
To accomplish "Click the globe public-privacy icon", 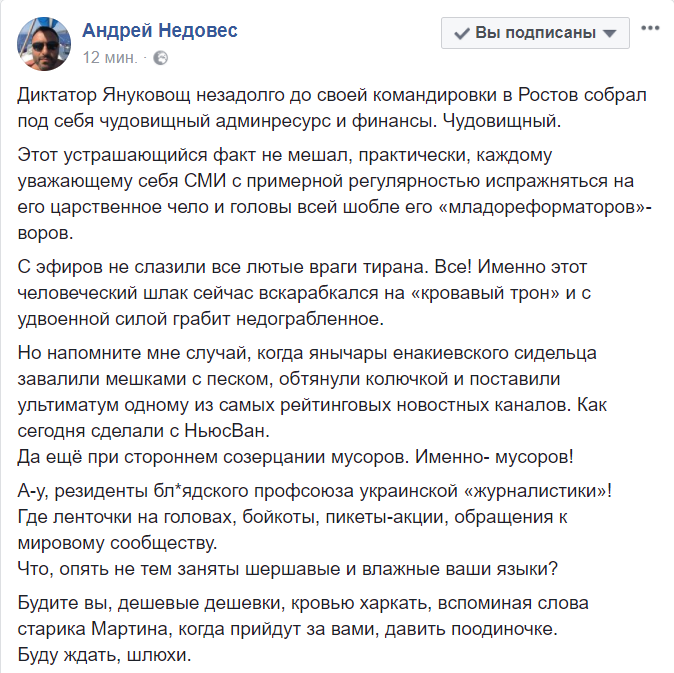I will [161, 57].
